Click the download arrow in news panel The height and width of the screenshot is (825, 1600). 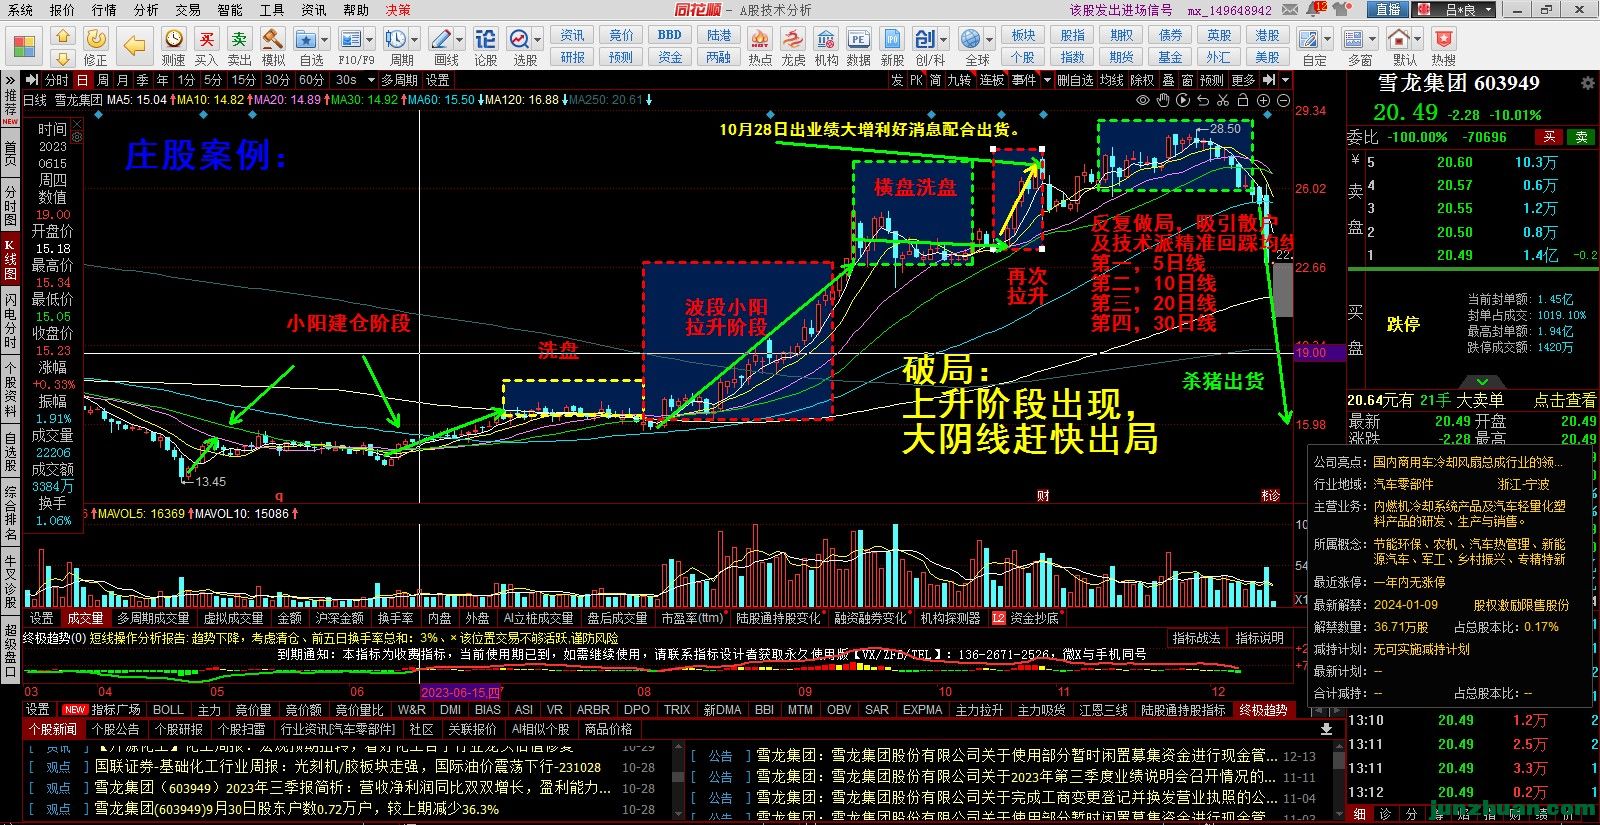[x=1326, y=729]
